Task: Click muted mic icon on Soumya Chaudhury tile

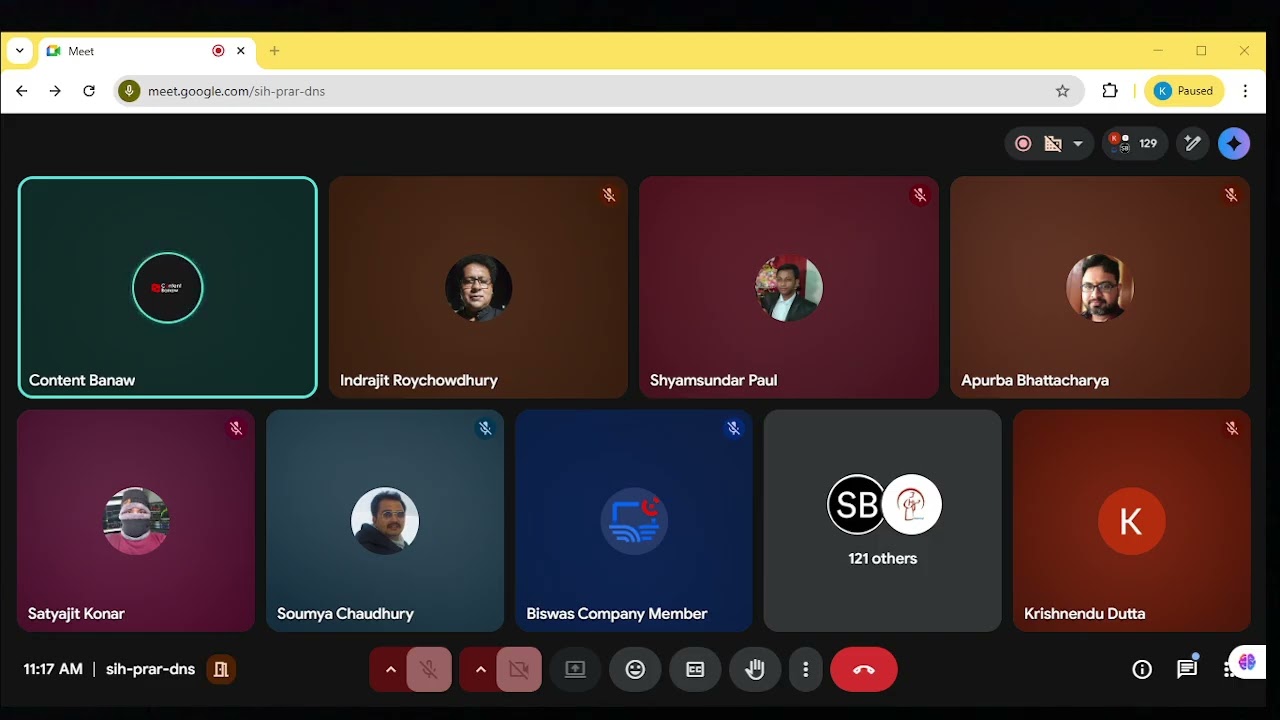Action: 485,428
